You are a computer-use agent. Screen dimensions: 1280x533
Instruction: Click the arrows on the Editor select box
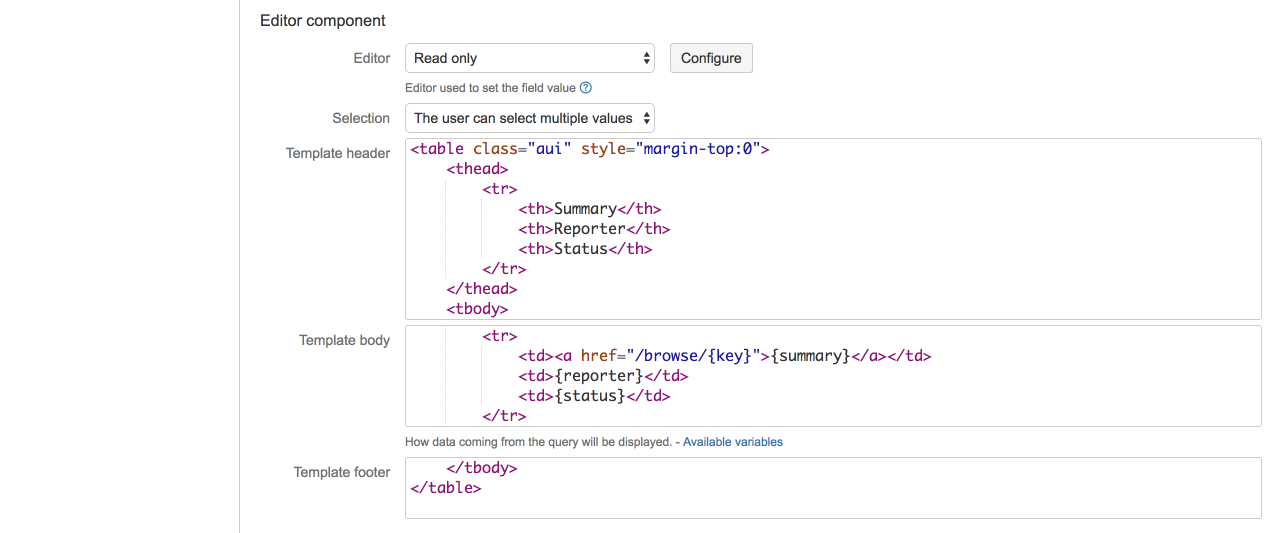(x=646, y=58)
